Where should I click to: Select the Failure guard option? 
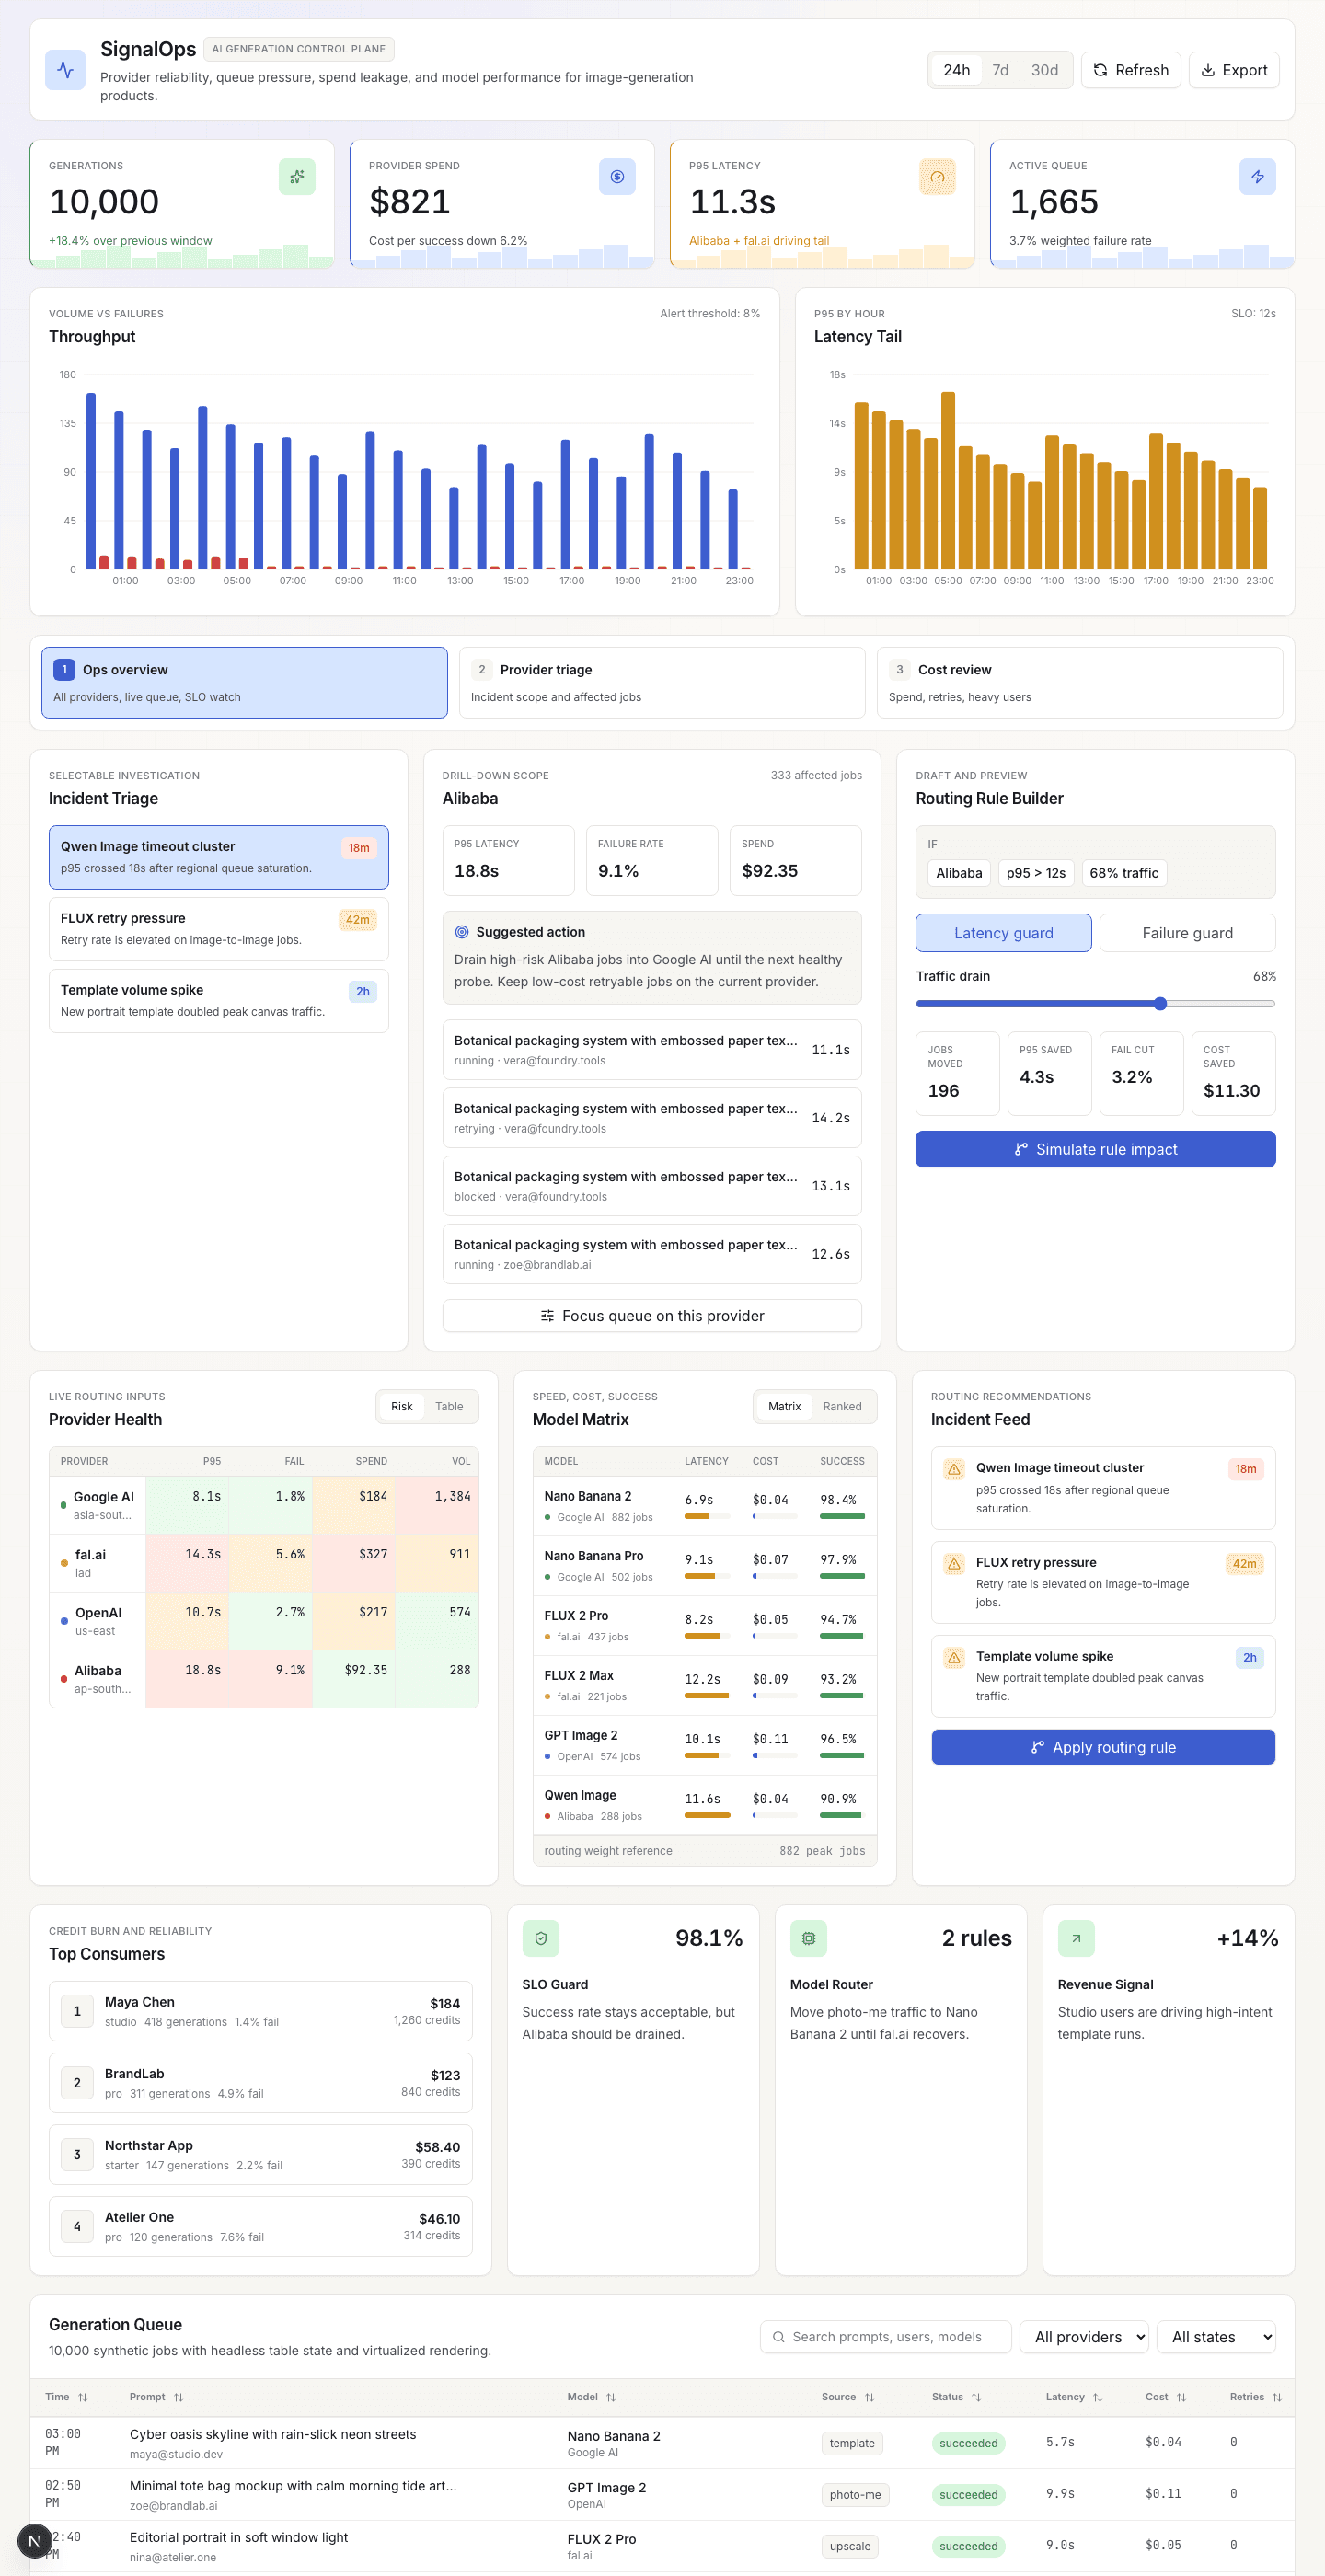point(1188,933)
